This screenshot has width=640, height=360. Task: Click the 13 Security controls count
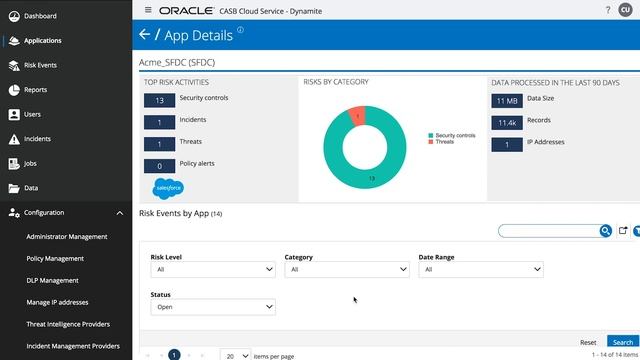(160, 100)
